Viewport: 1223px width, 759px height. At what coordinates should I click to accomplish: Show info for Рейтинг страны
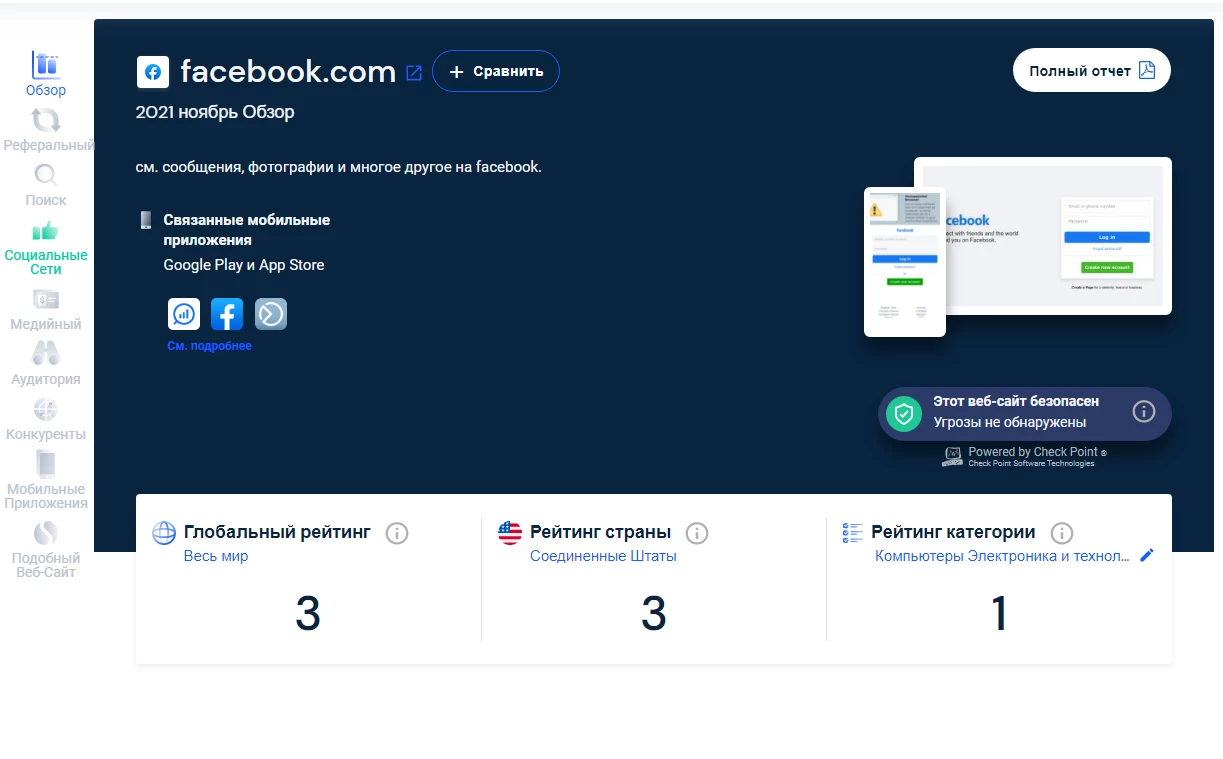(697, 533)
